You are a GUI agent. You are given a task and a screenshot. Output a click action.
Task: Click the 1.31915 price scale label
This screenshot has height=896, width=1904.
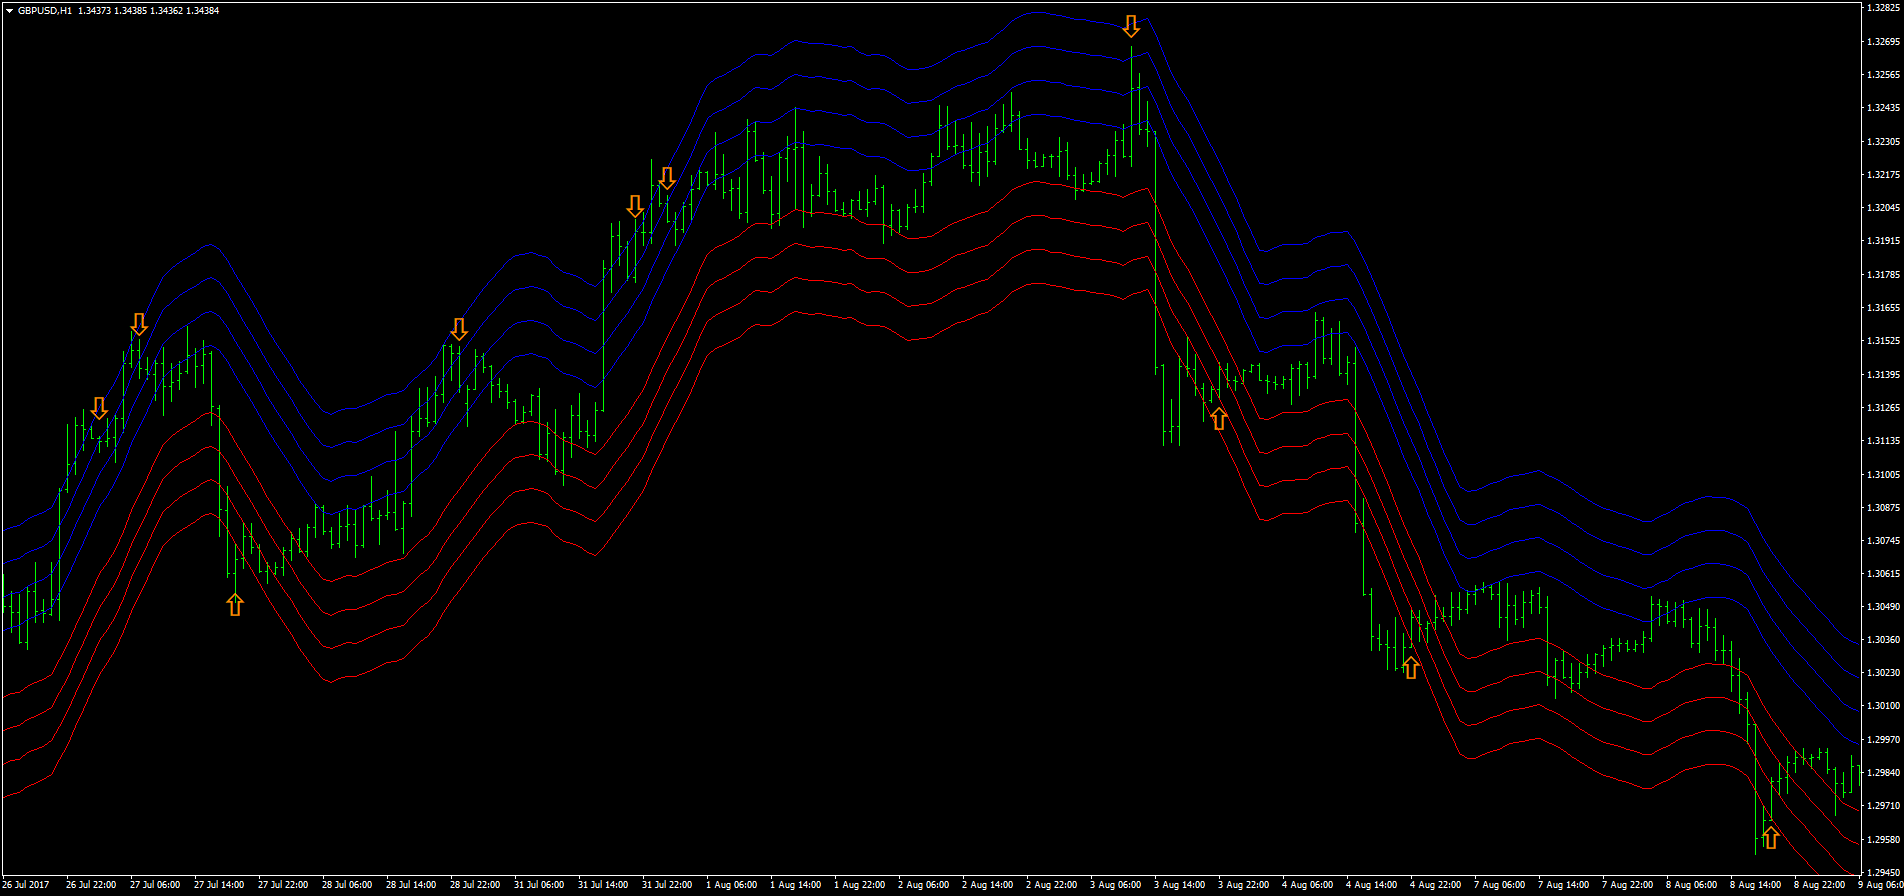click(x=1883, y=240)
